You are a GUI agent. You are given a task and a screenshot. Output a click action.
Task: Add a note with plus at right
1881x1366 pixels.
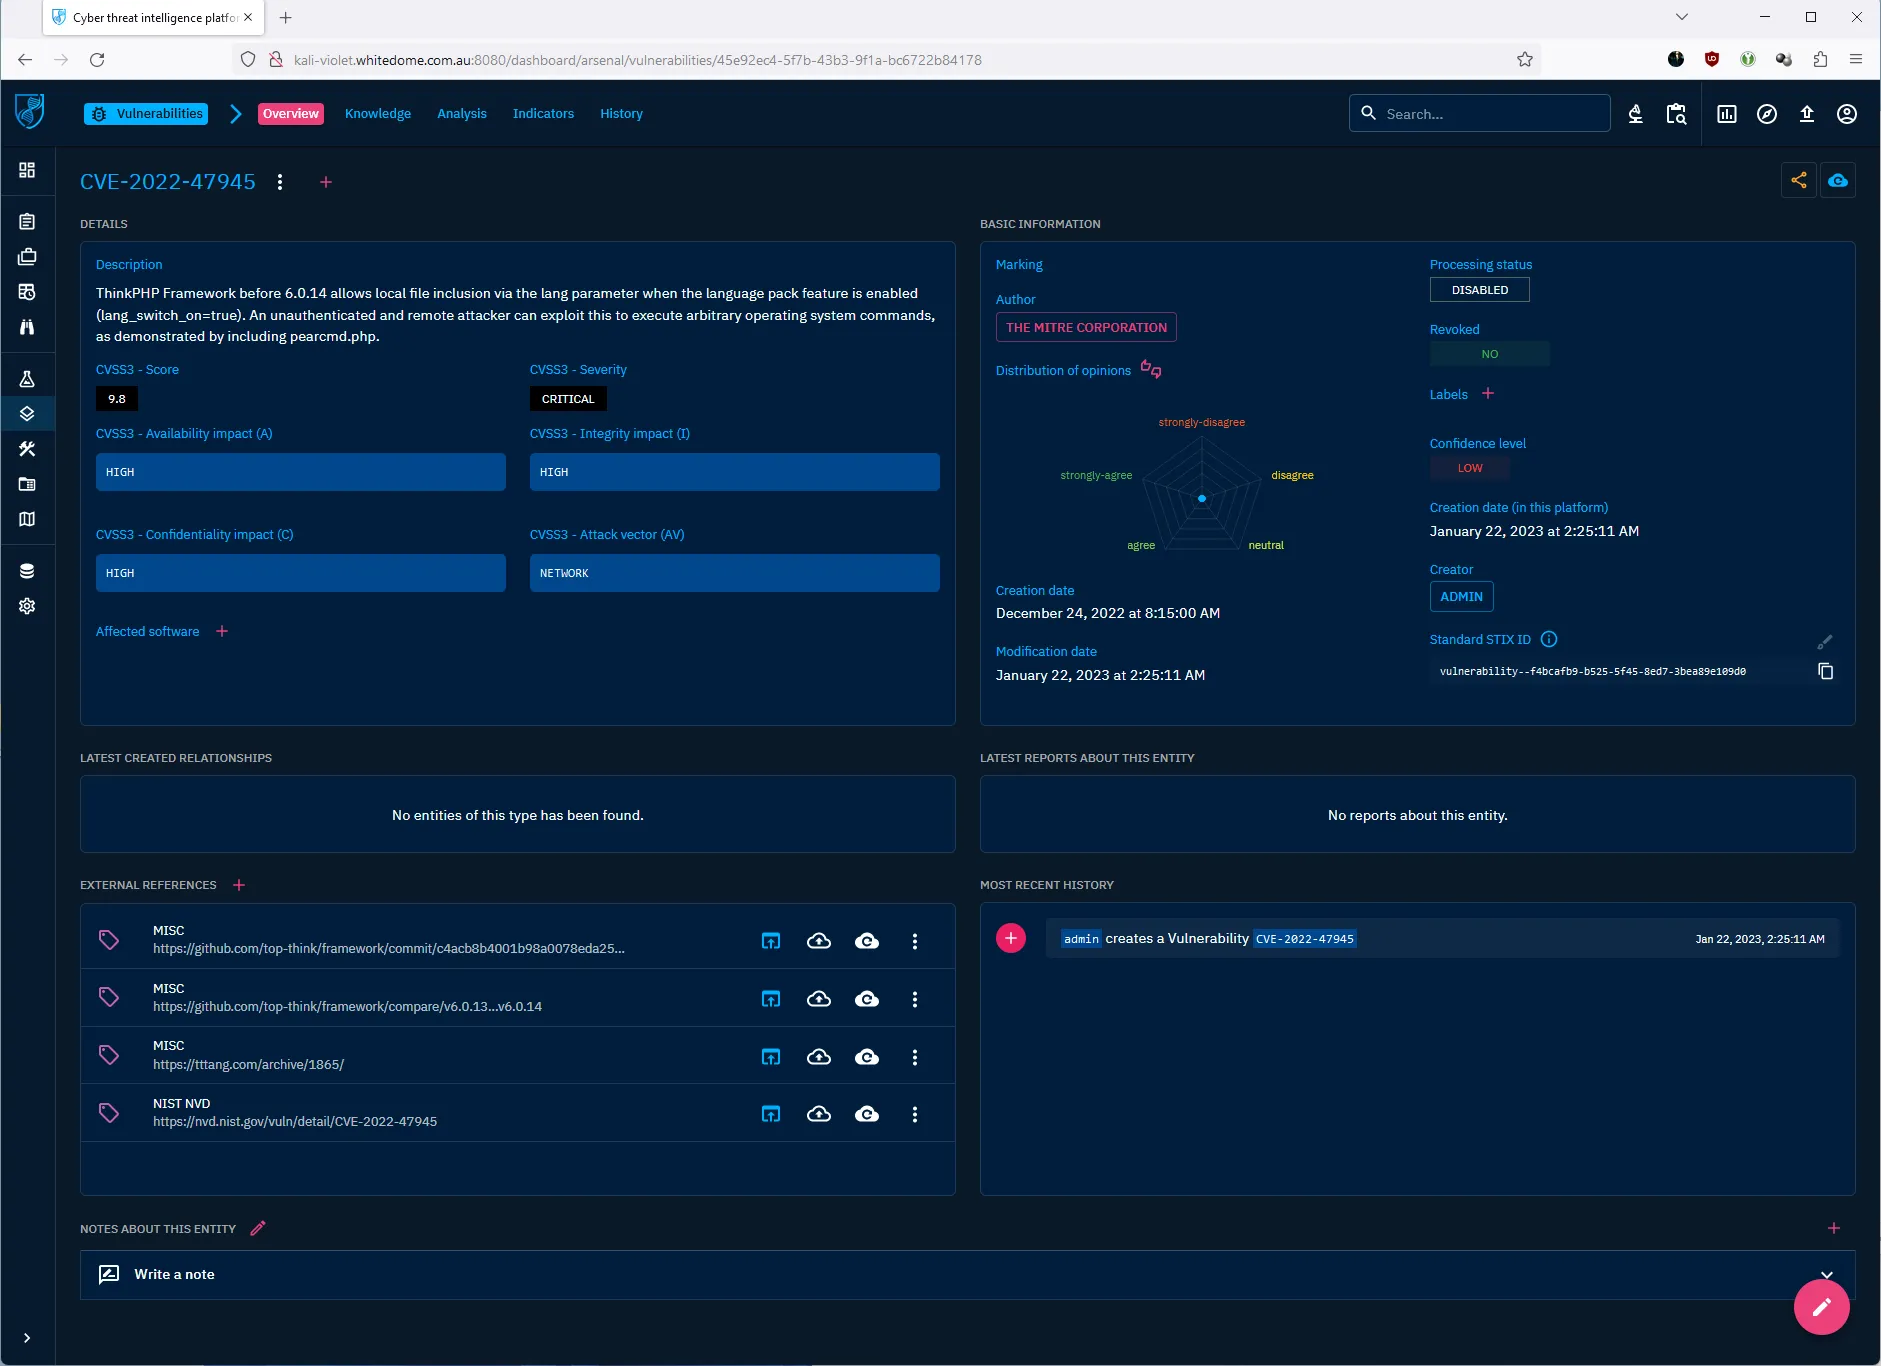click(x=1834, y=1228)
